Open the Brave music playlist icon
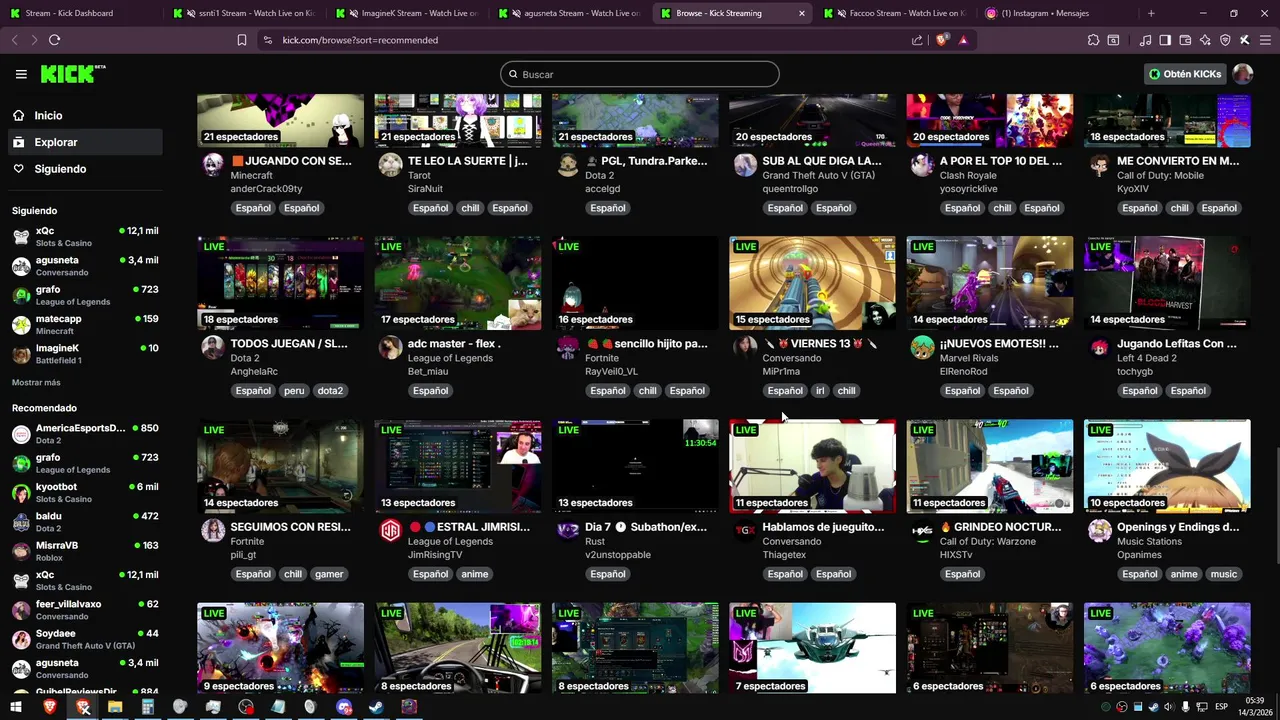1280x720 pixels. pyautogui.click(x=1145, y=40)
